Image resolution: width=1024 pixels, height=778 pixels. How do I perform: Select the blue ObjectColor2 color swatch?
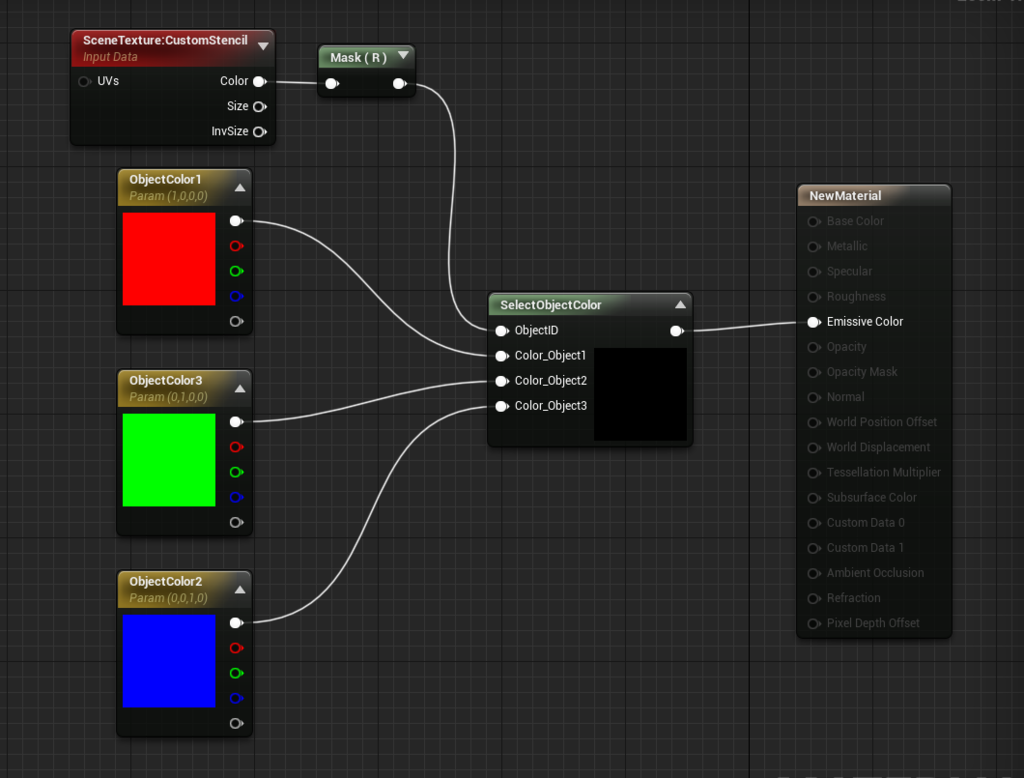point(169,660)
